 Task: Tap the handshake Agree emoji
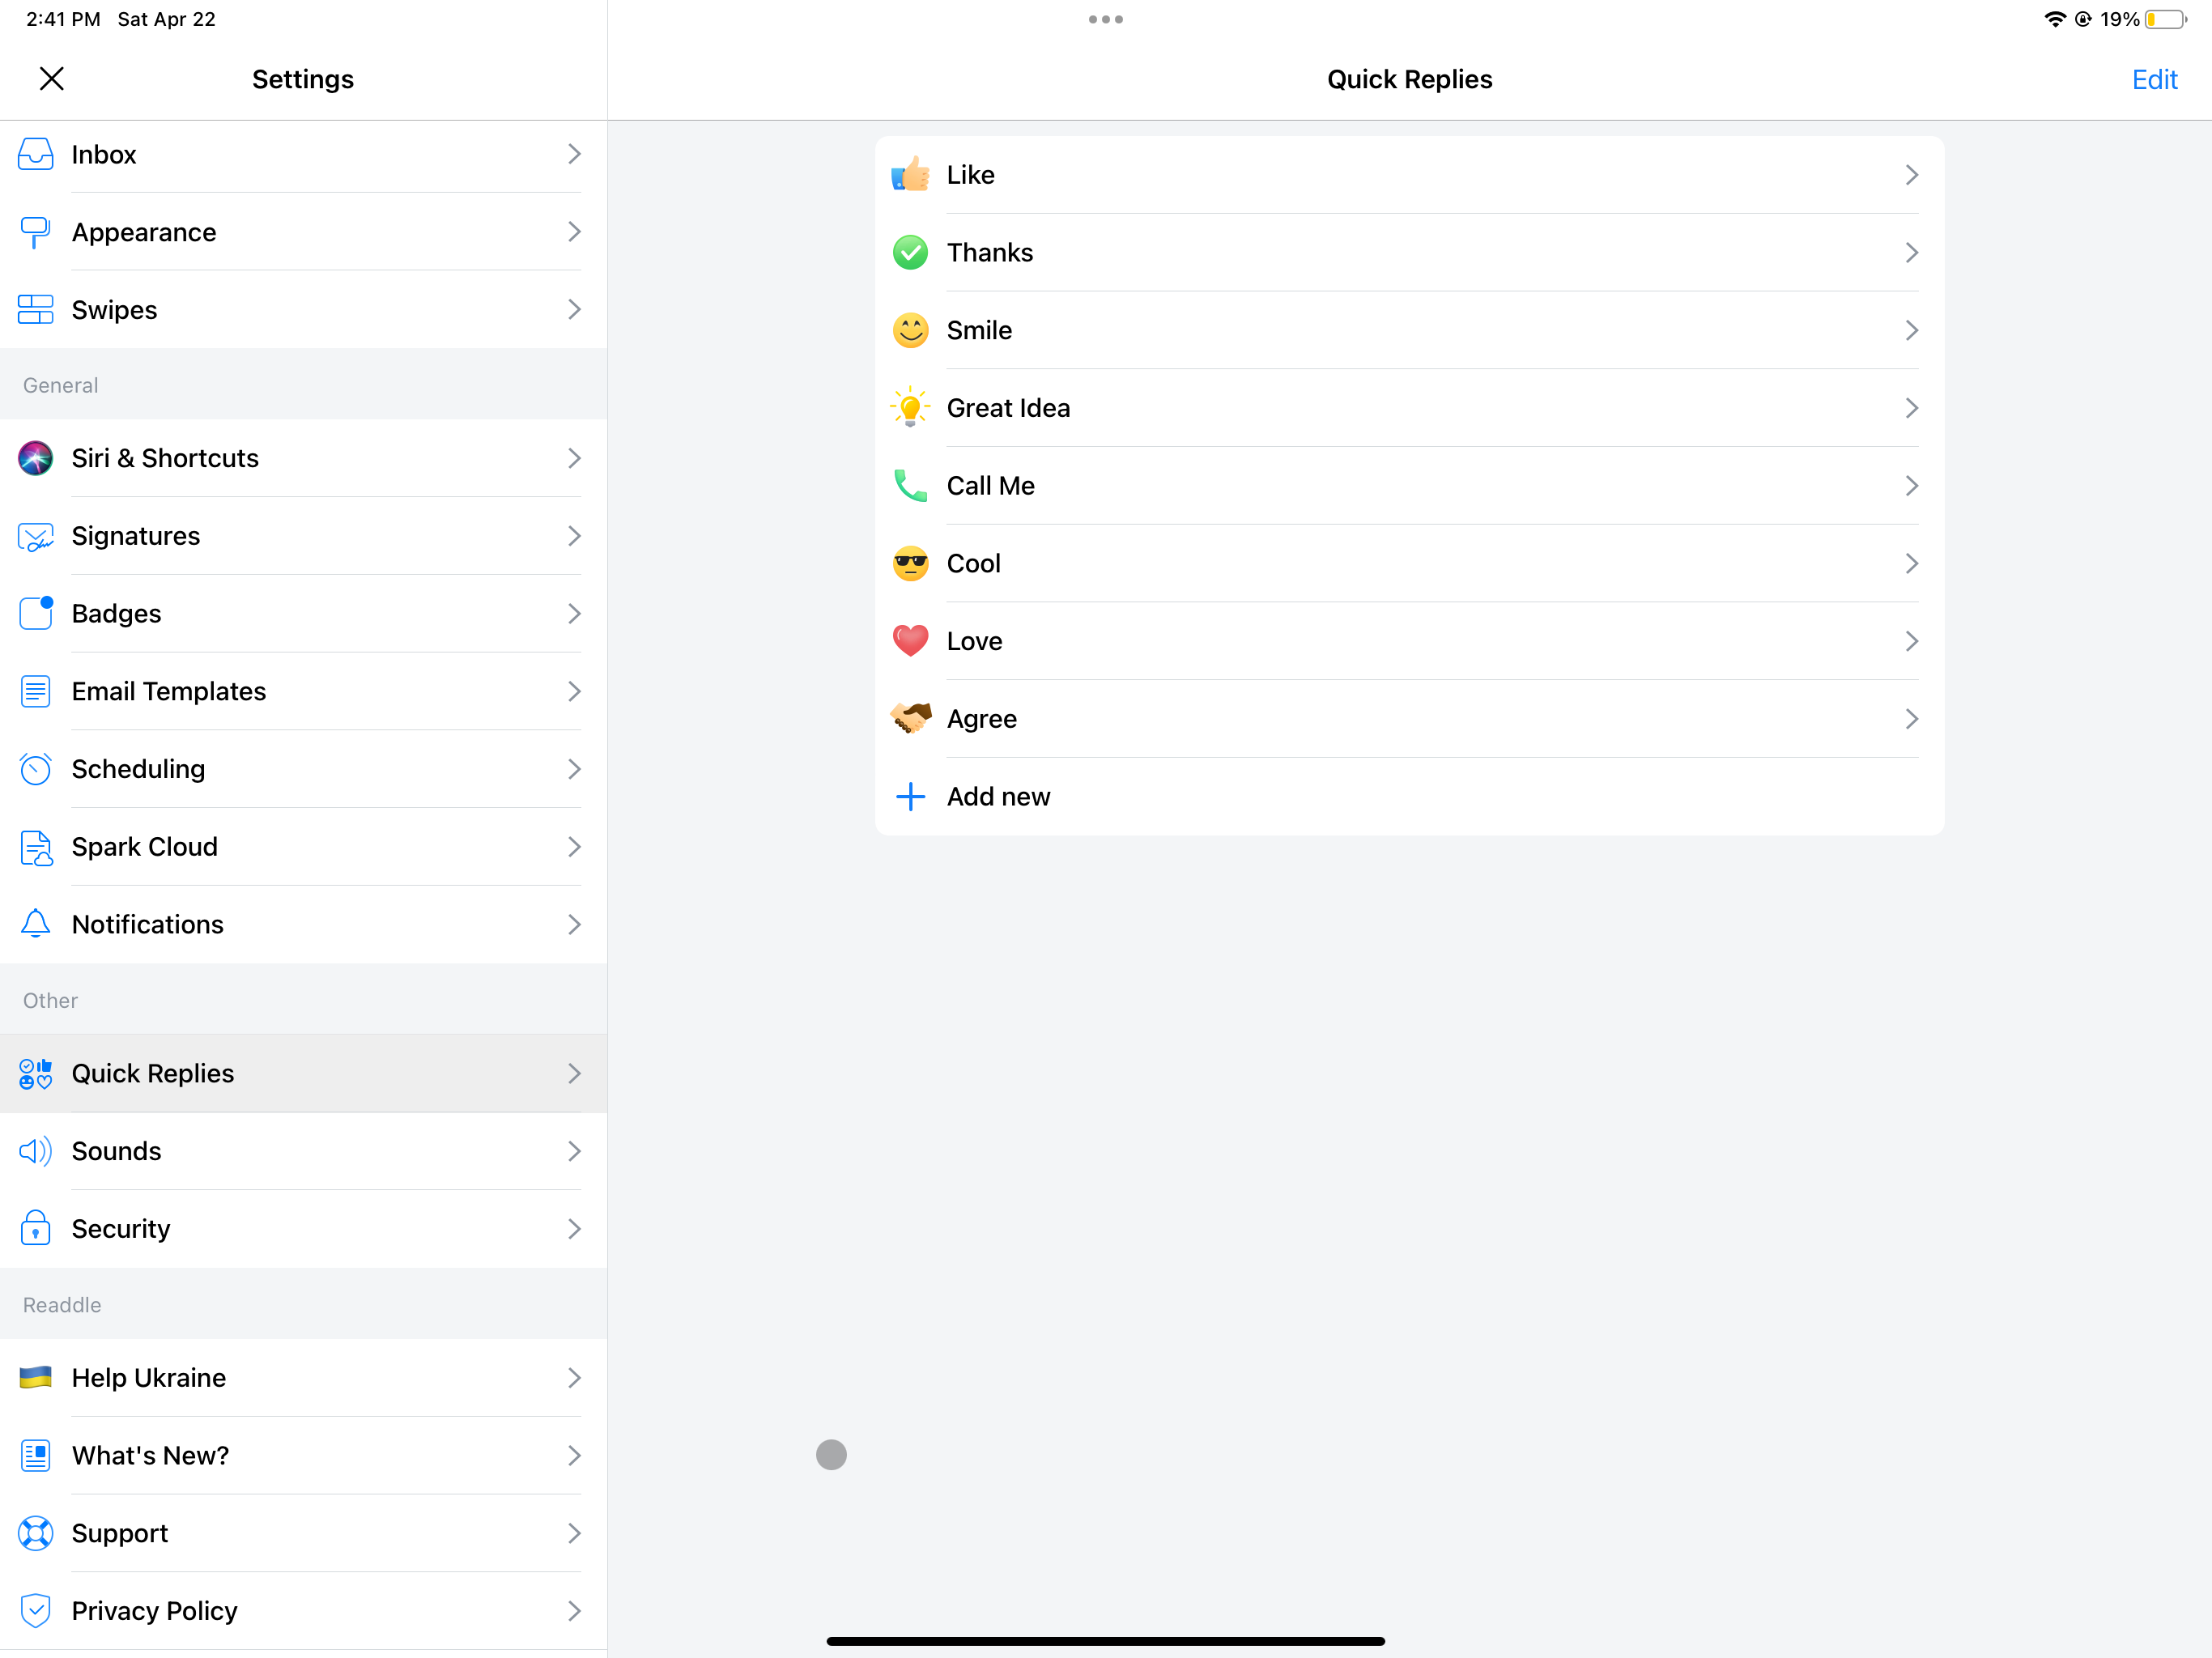point(910,718)
